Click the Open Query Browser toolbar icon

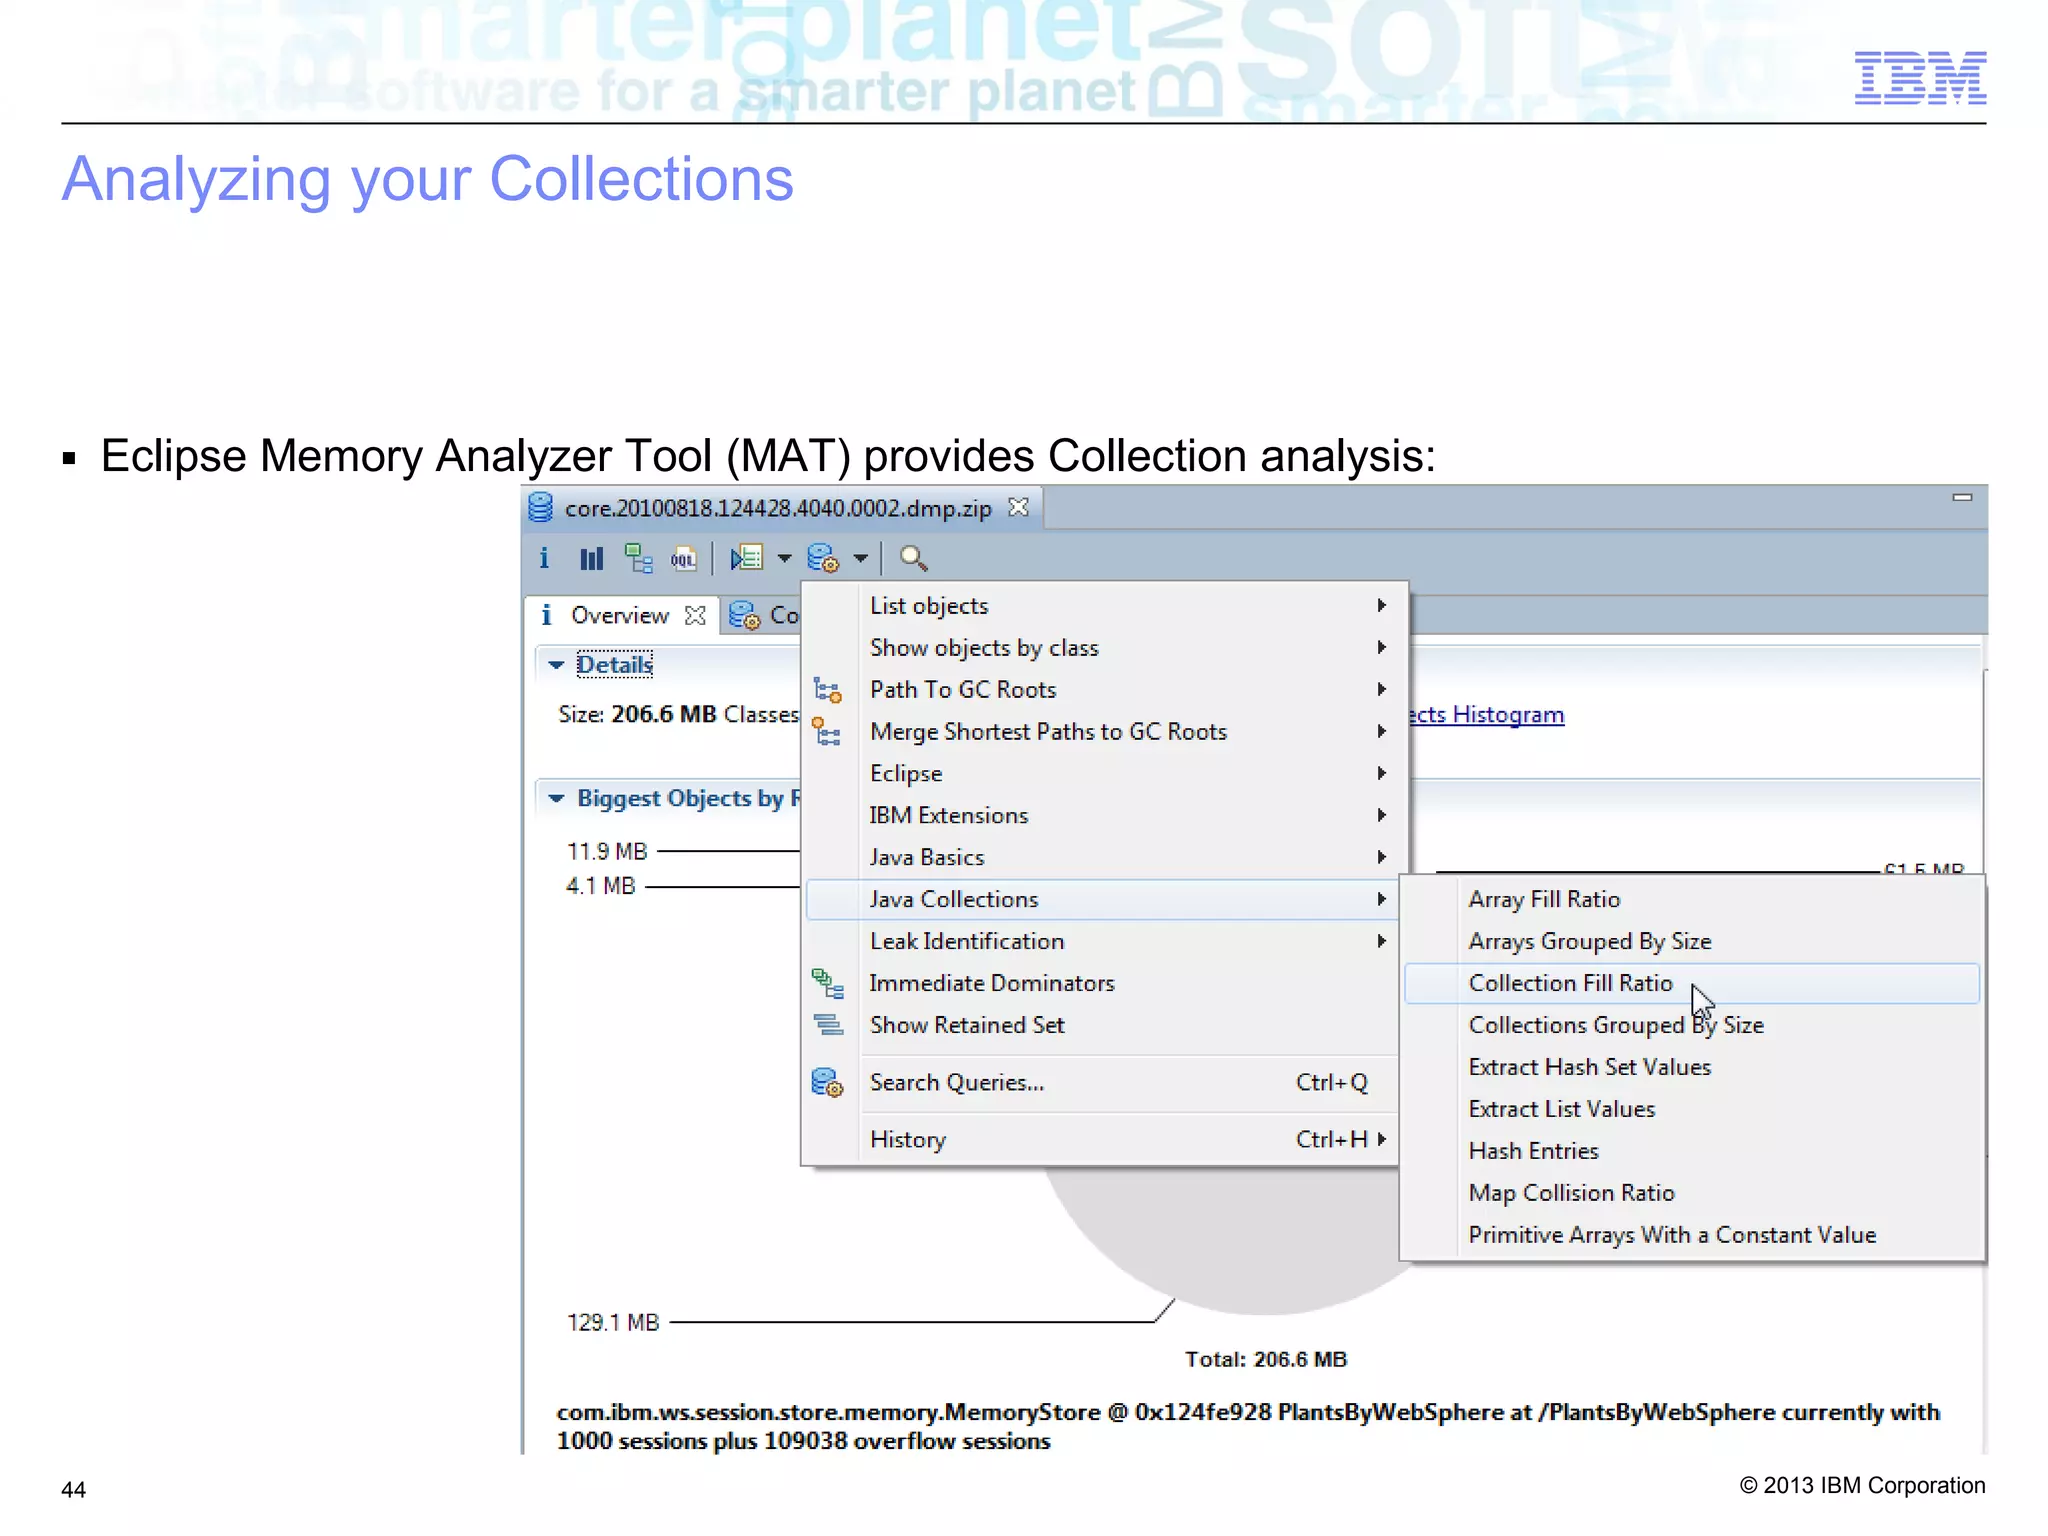[823, 558]
